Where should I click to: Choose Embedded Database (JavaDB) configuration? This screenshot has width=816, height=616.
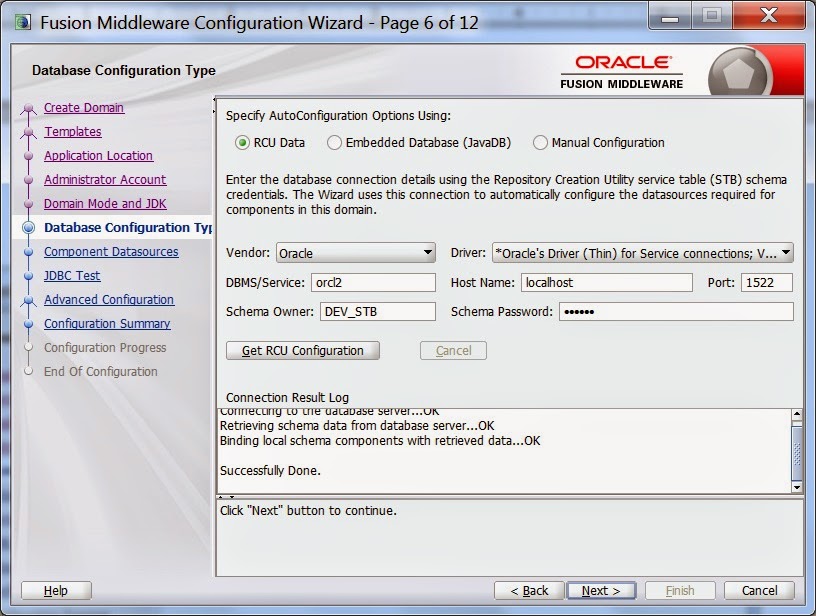pos(333,142)
